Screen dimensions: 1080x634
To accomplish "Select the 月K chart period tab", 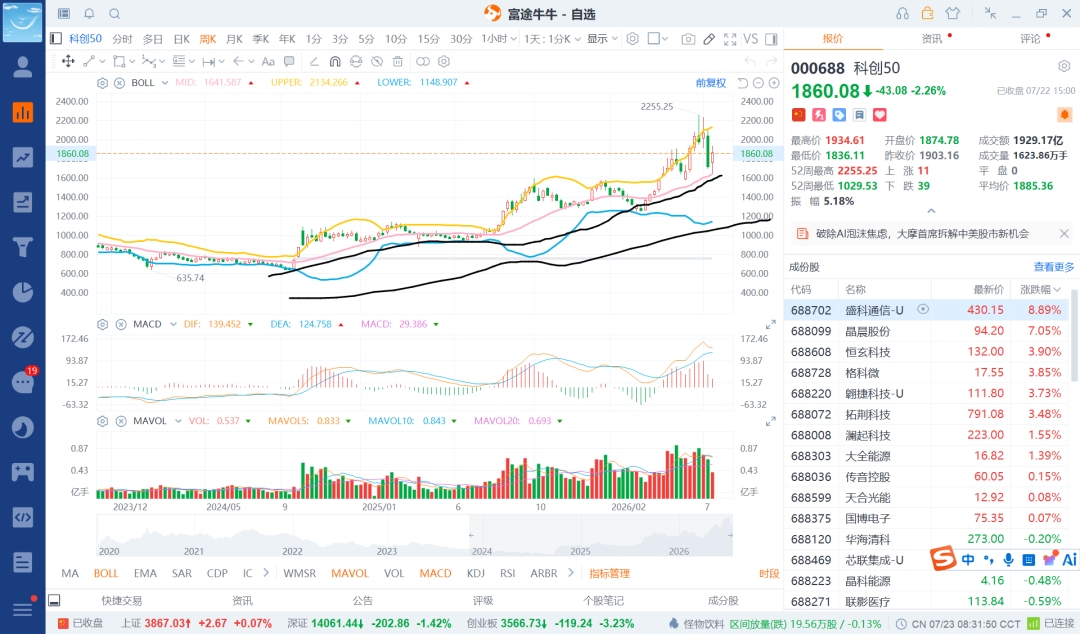I will click(x=234, y=39).
